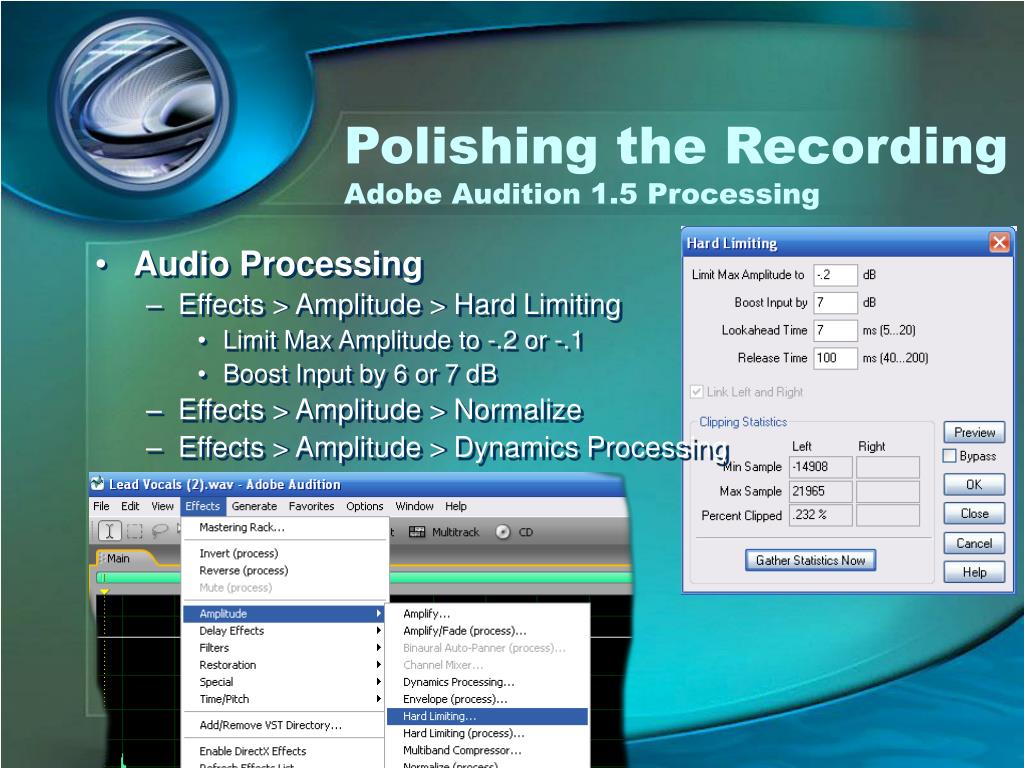Viewport: 1024px width, 768px height.
Task: Click the Limit Max Amplitude field
Action: (x=835, y=275)
